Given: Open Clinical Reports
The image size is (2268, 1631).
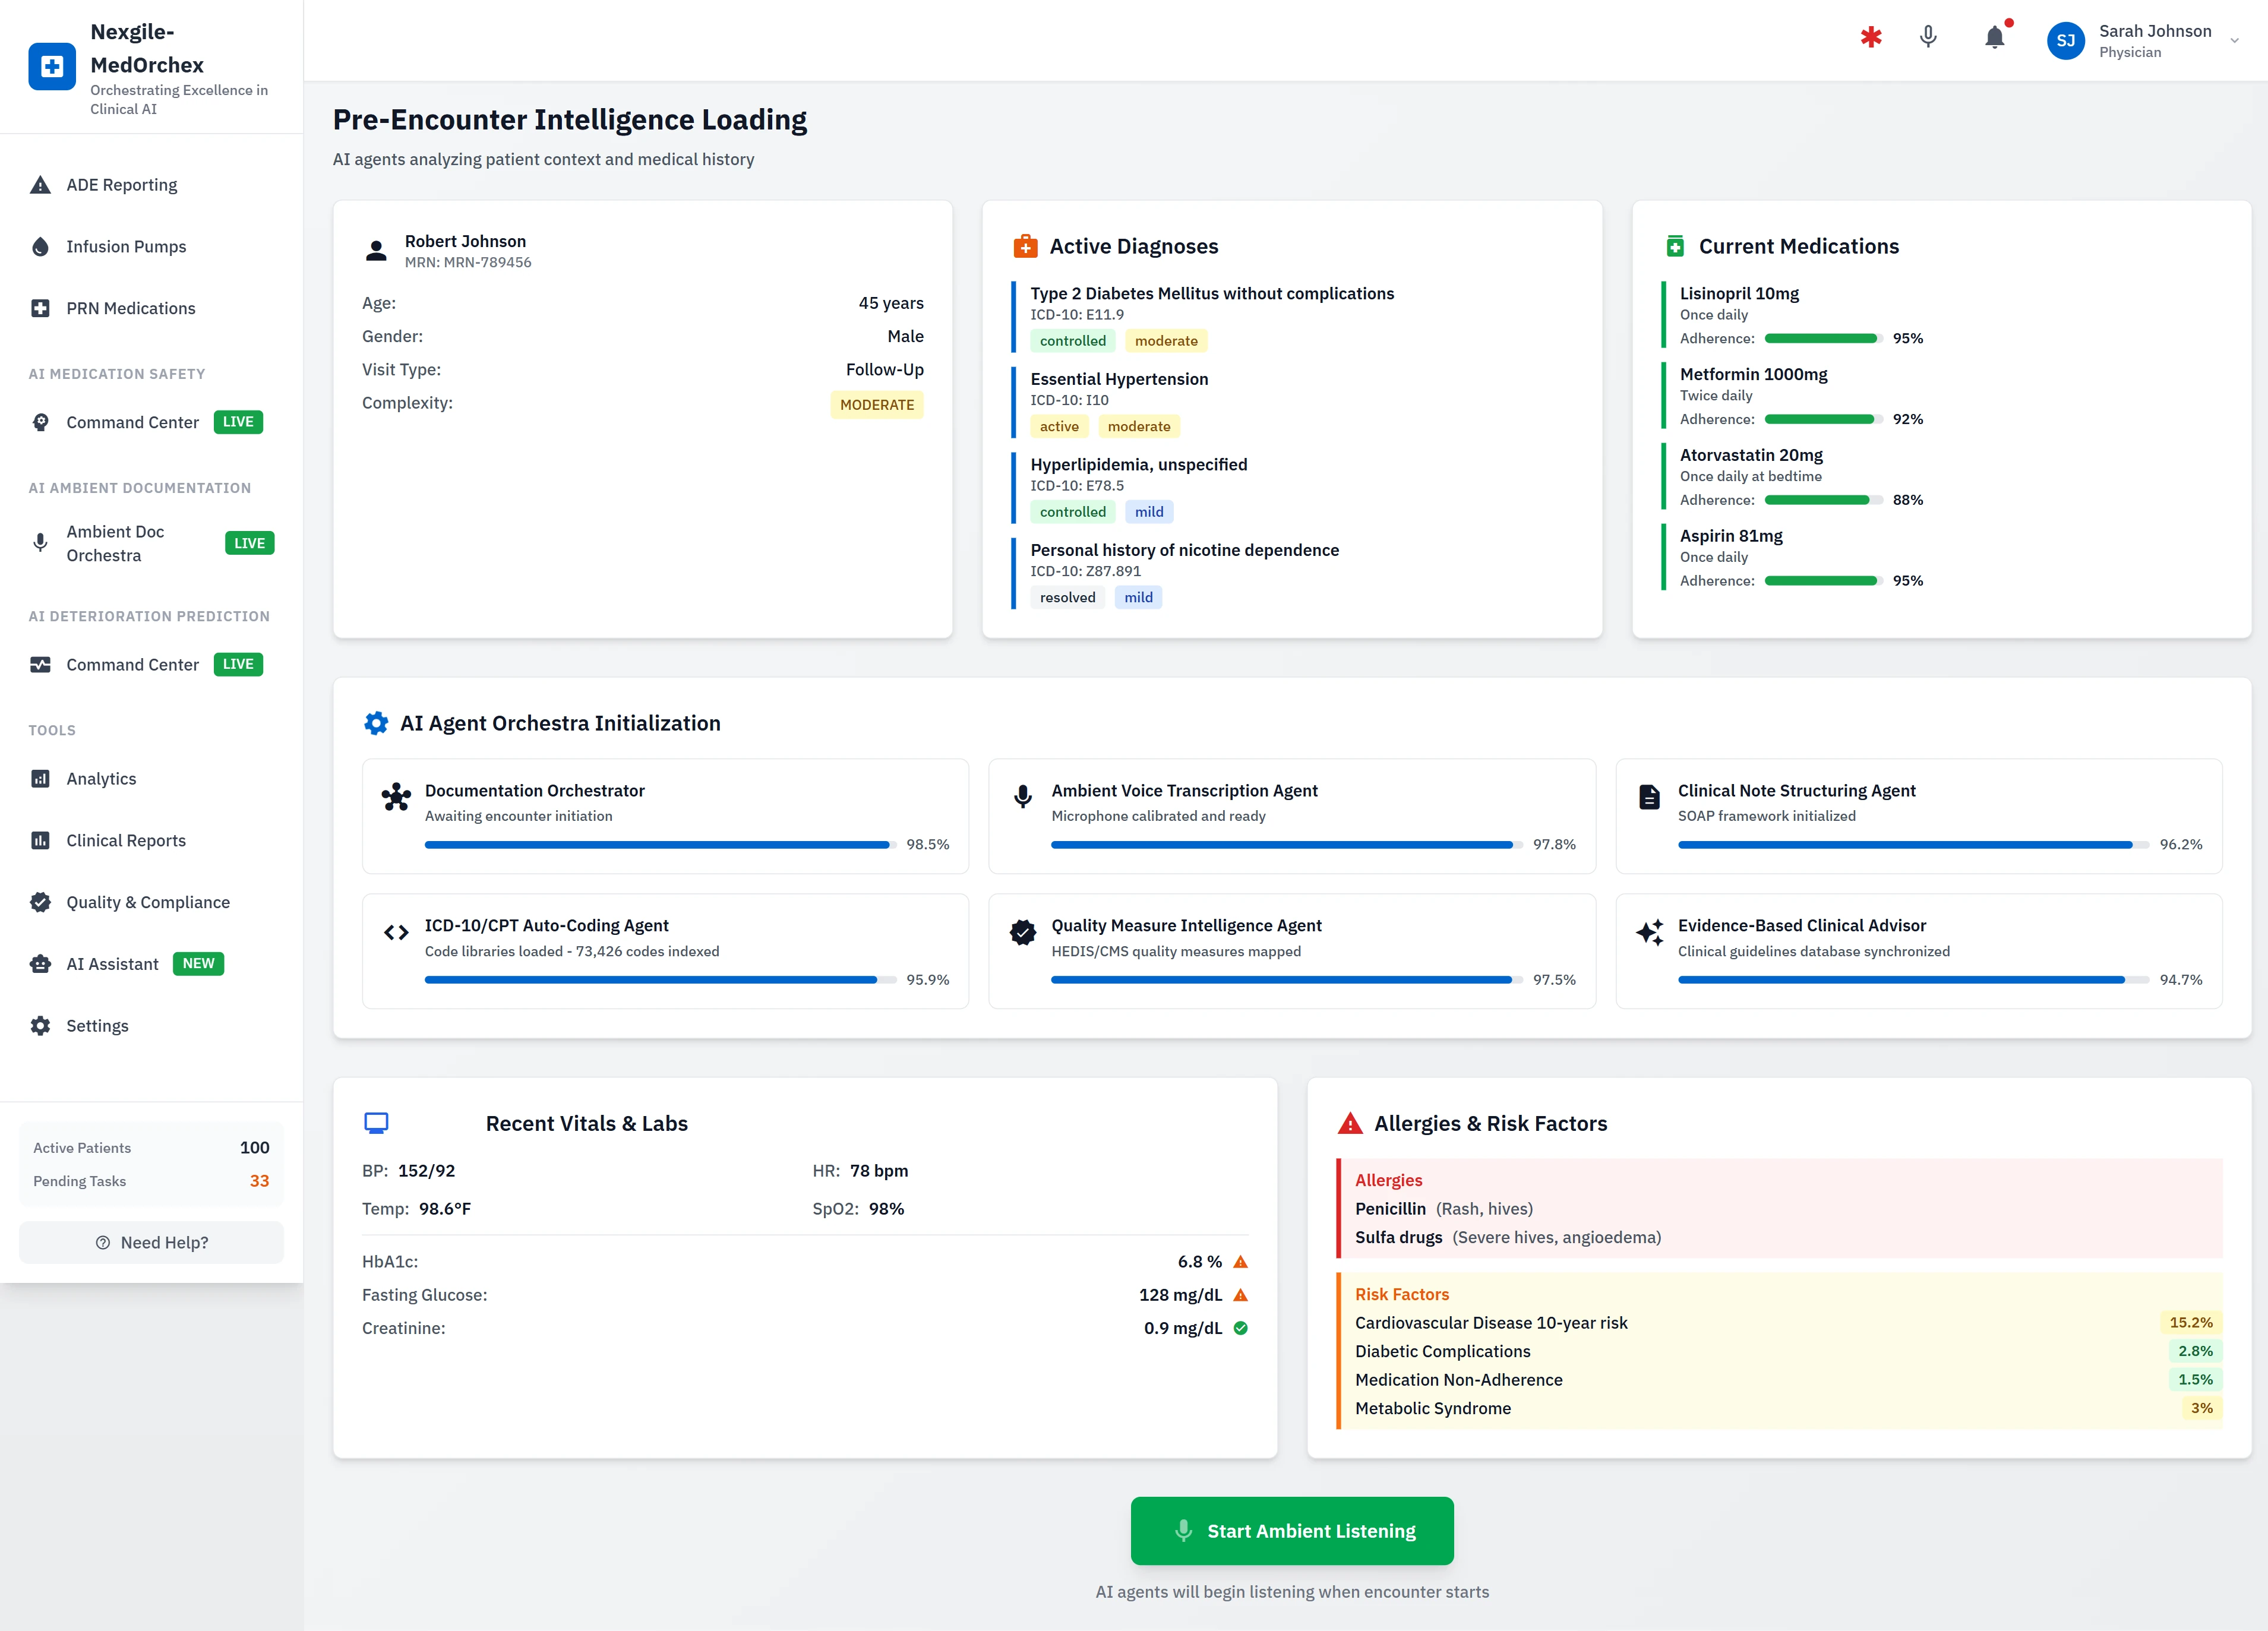Looking at the screenshot, I should 125,840.
